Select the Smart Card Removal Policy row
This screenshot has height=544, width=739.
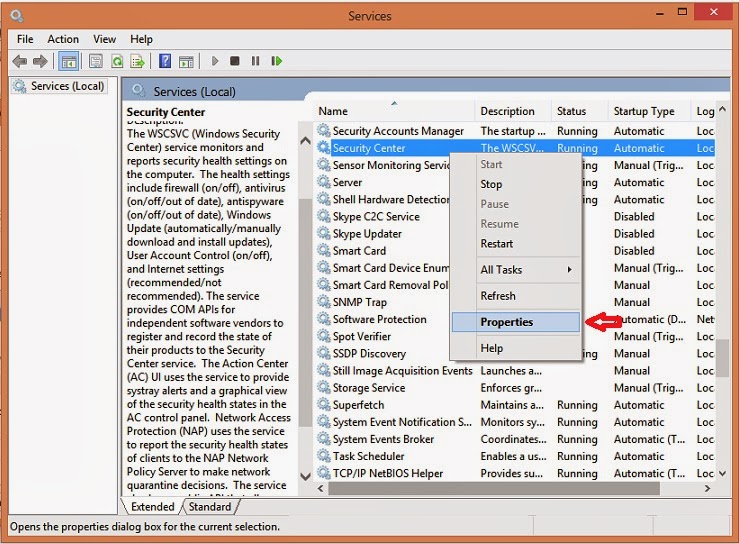coord(515,285)
